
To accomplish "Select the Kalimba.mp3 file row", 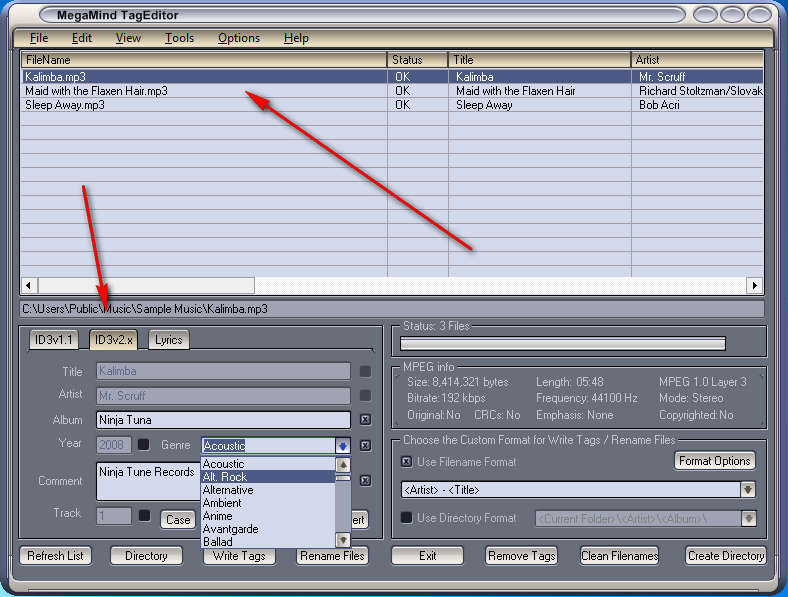I will [392, 77].
